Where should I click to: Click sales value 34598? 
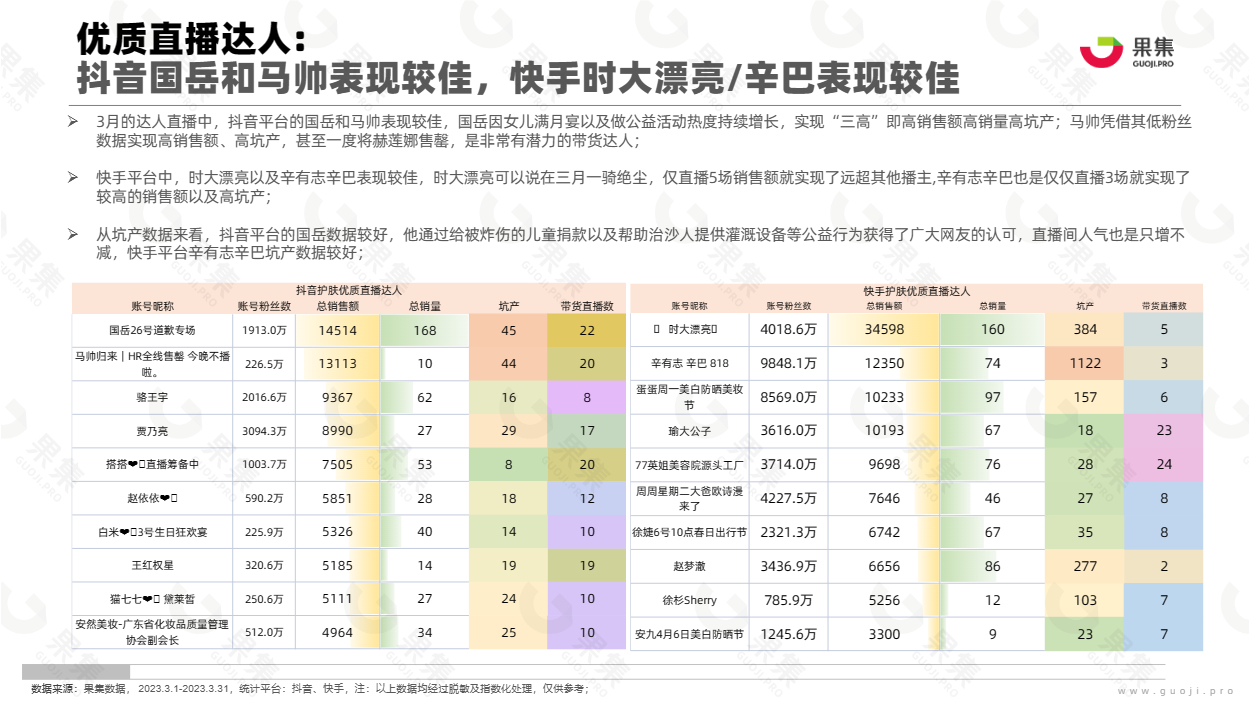tap(884, 329)
